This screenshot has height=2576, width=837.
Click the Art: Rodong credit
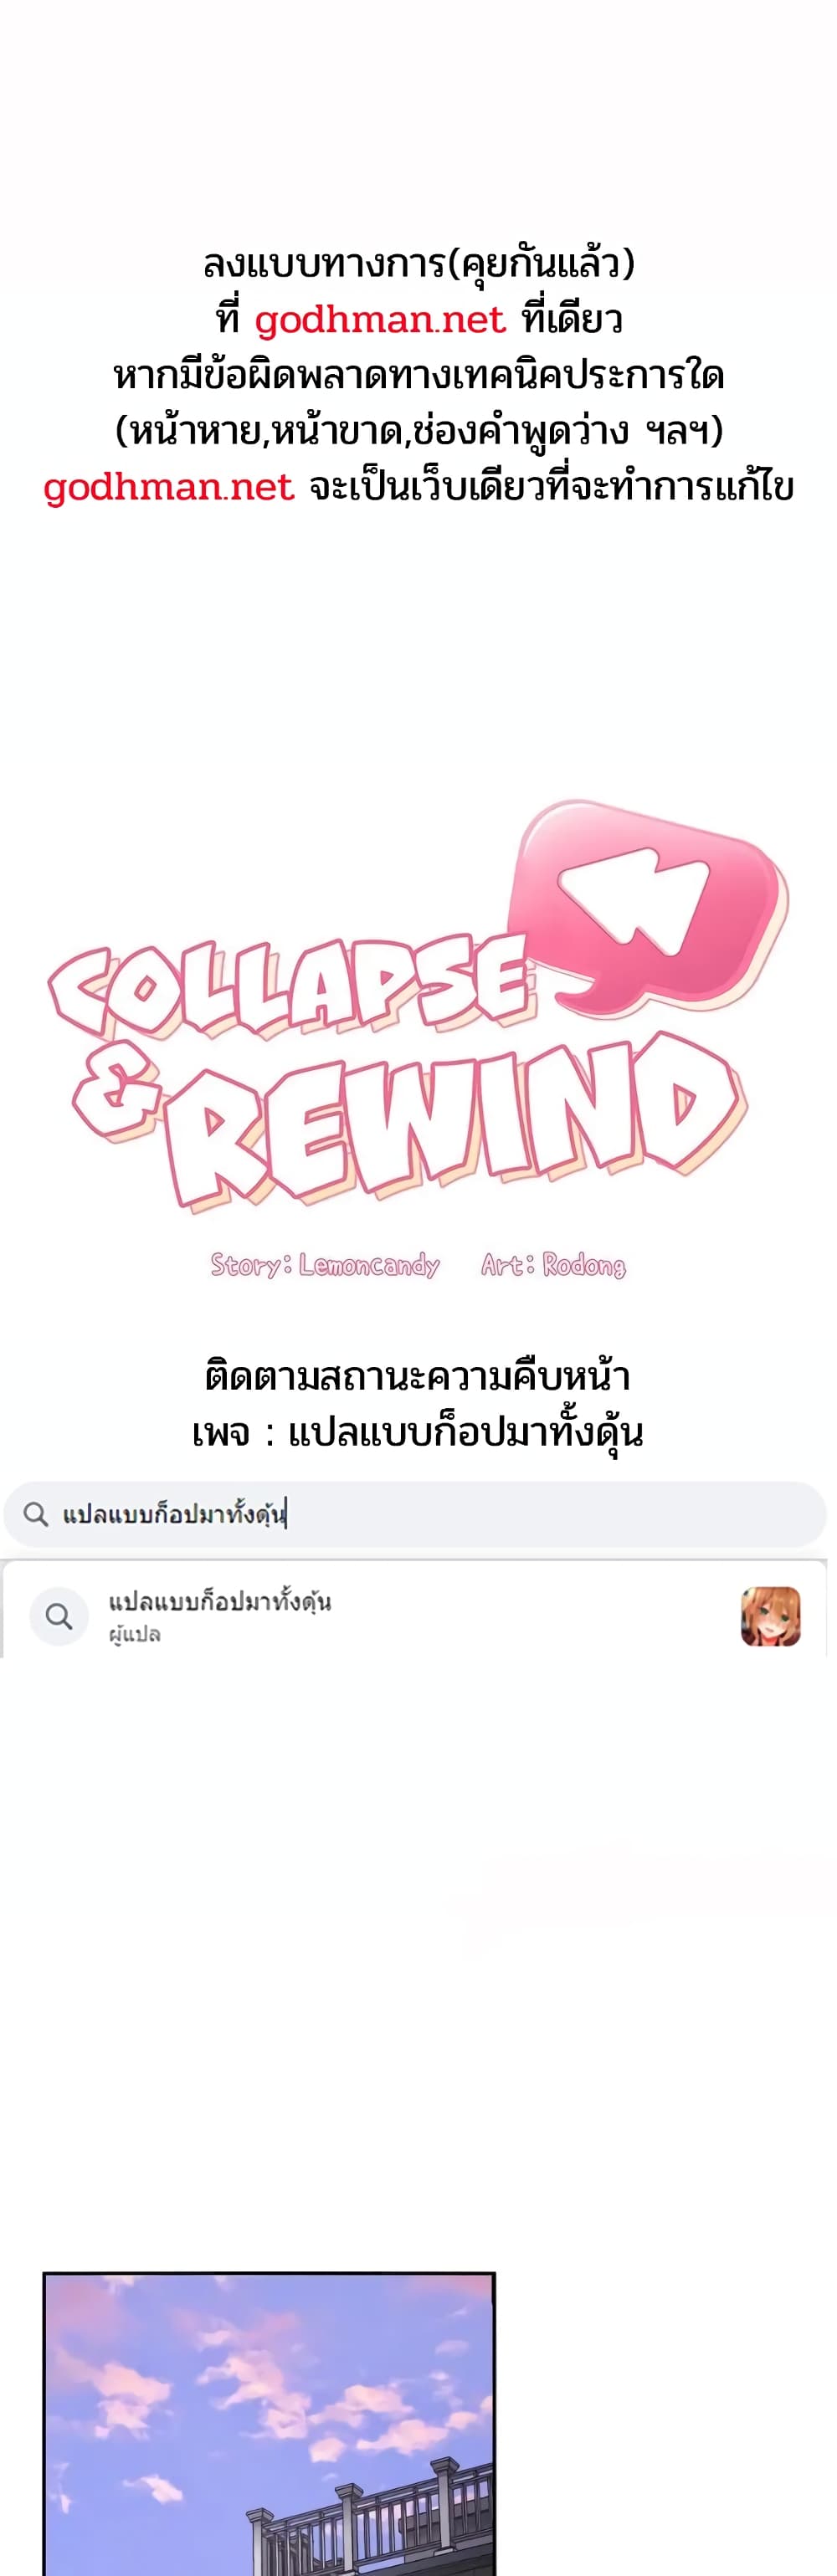pyautogui.click(x=553, y=1265)
